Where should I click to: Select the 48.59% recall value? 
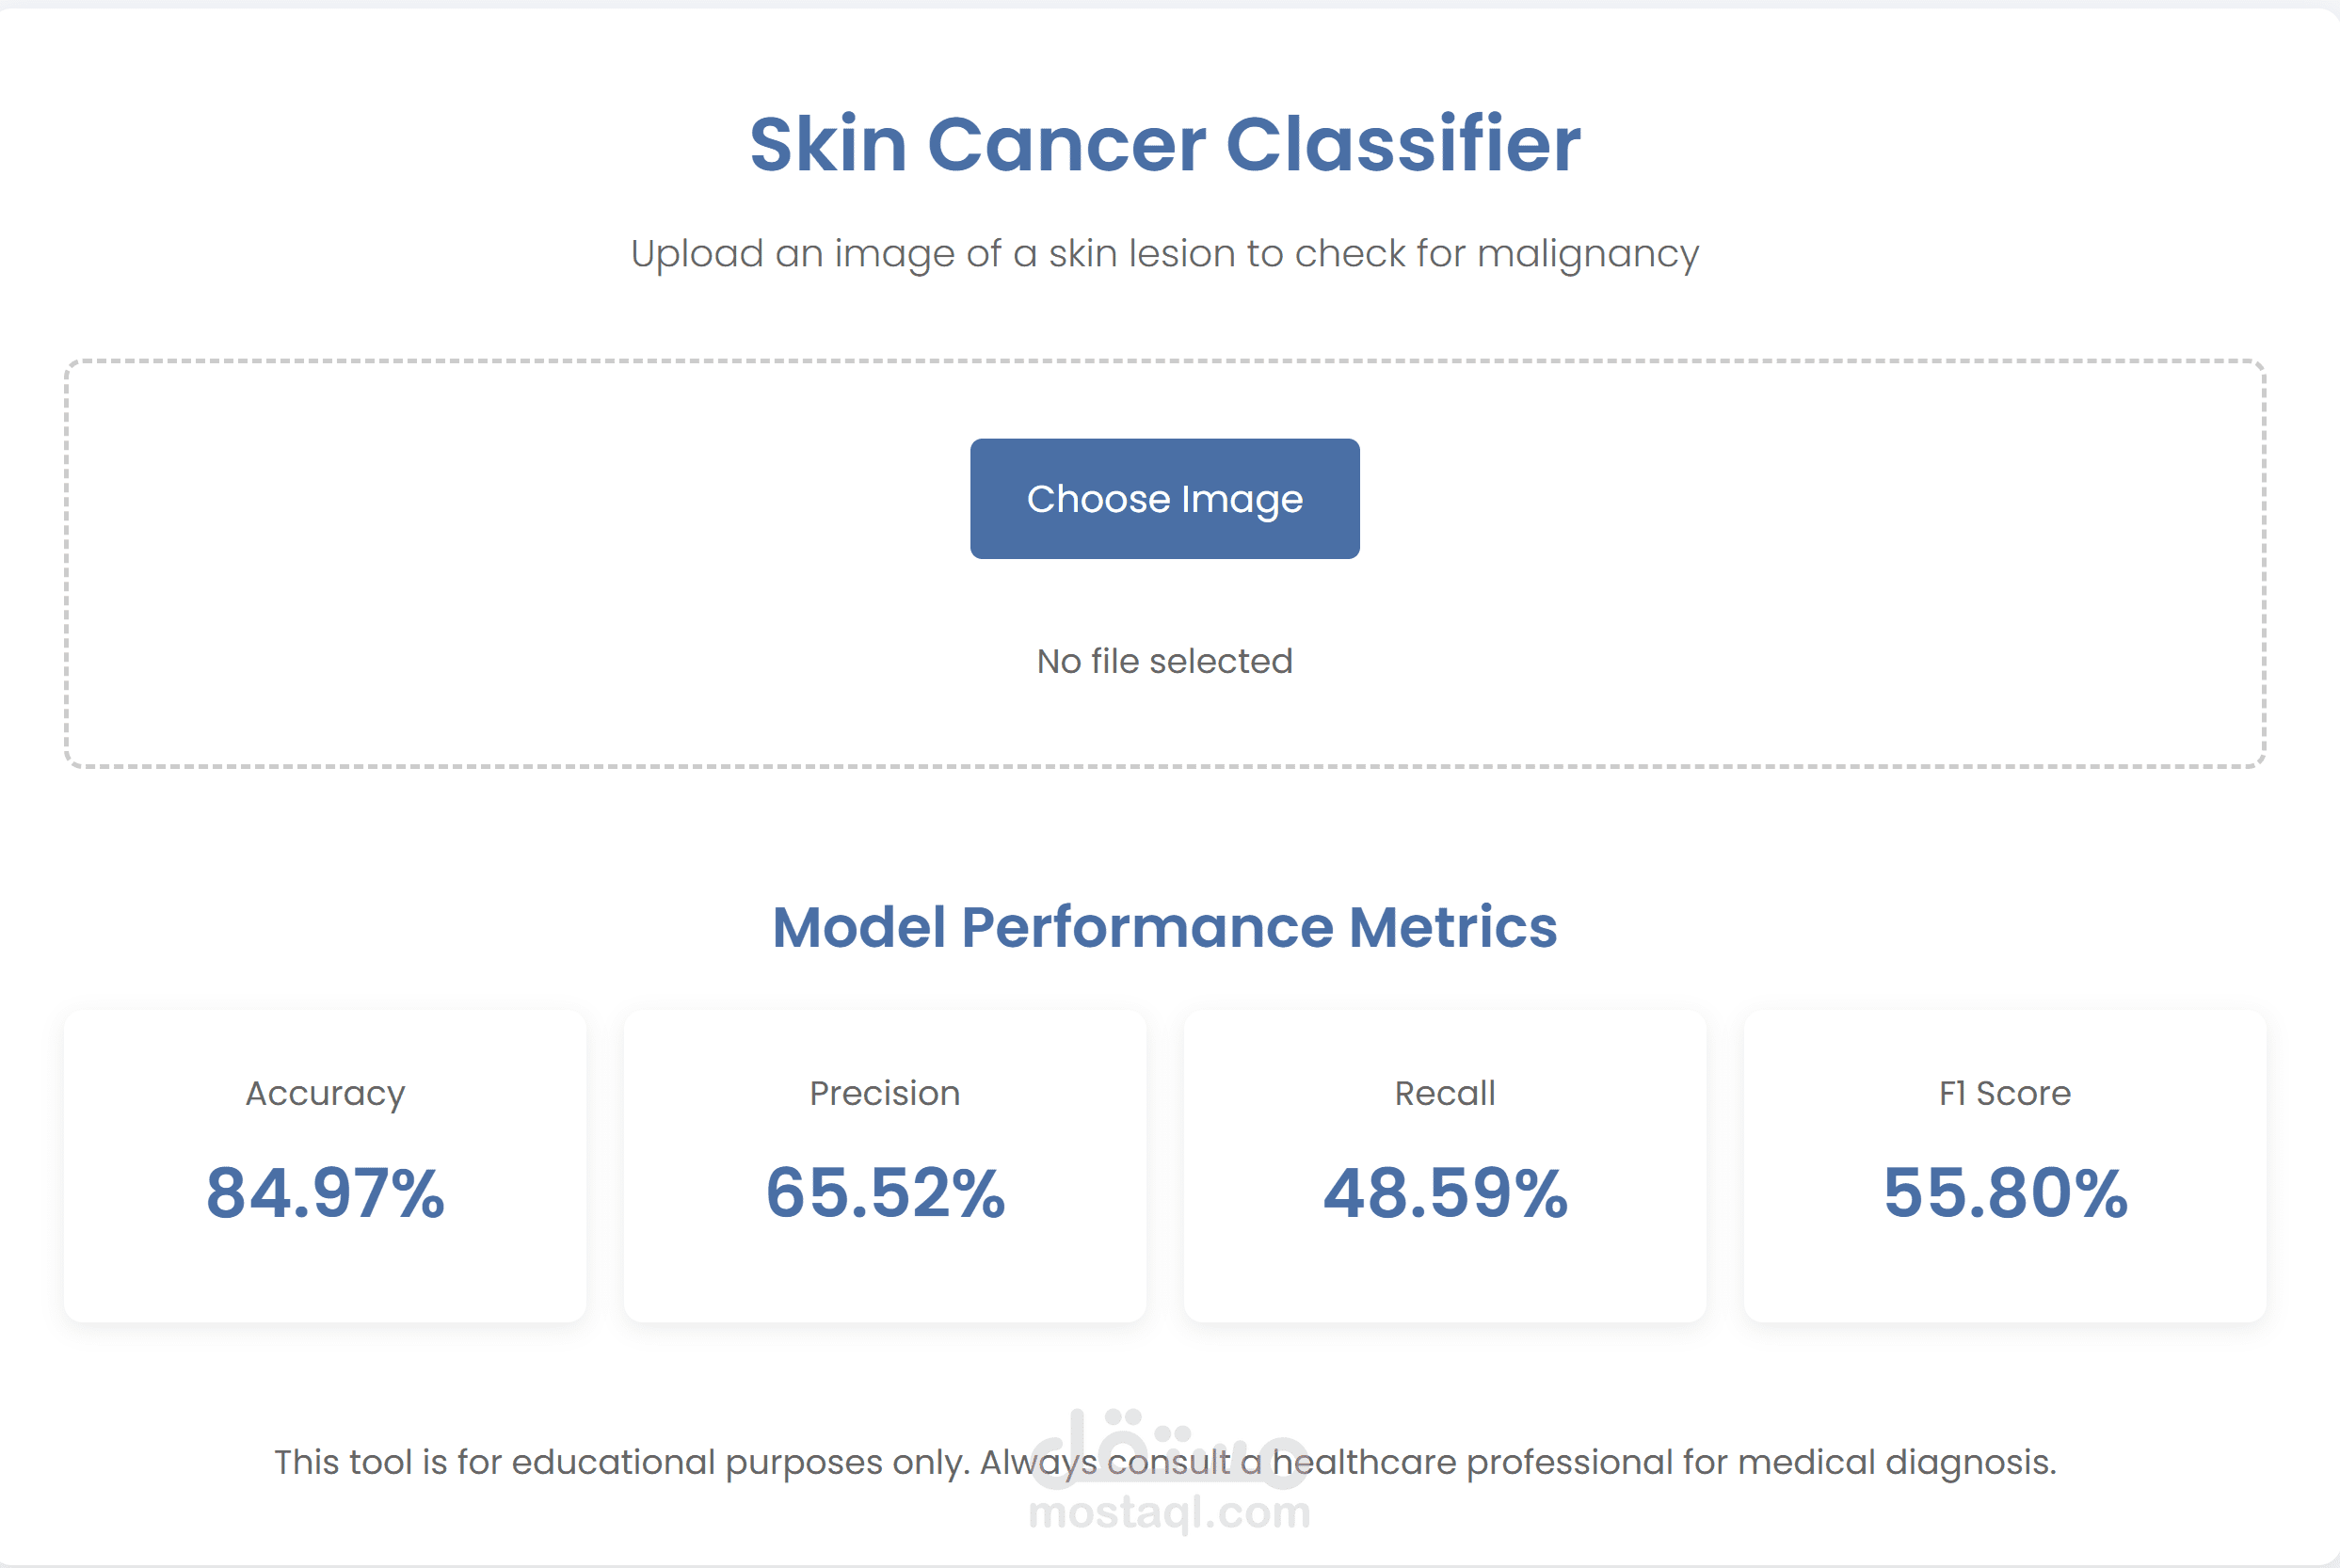point(1445,1192)
